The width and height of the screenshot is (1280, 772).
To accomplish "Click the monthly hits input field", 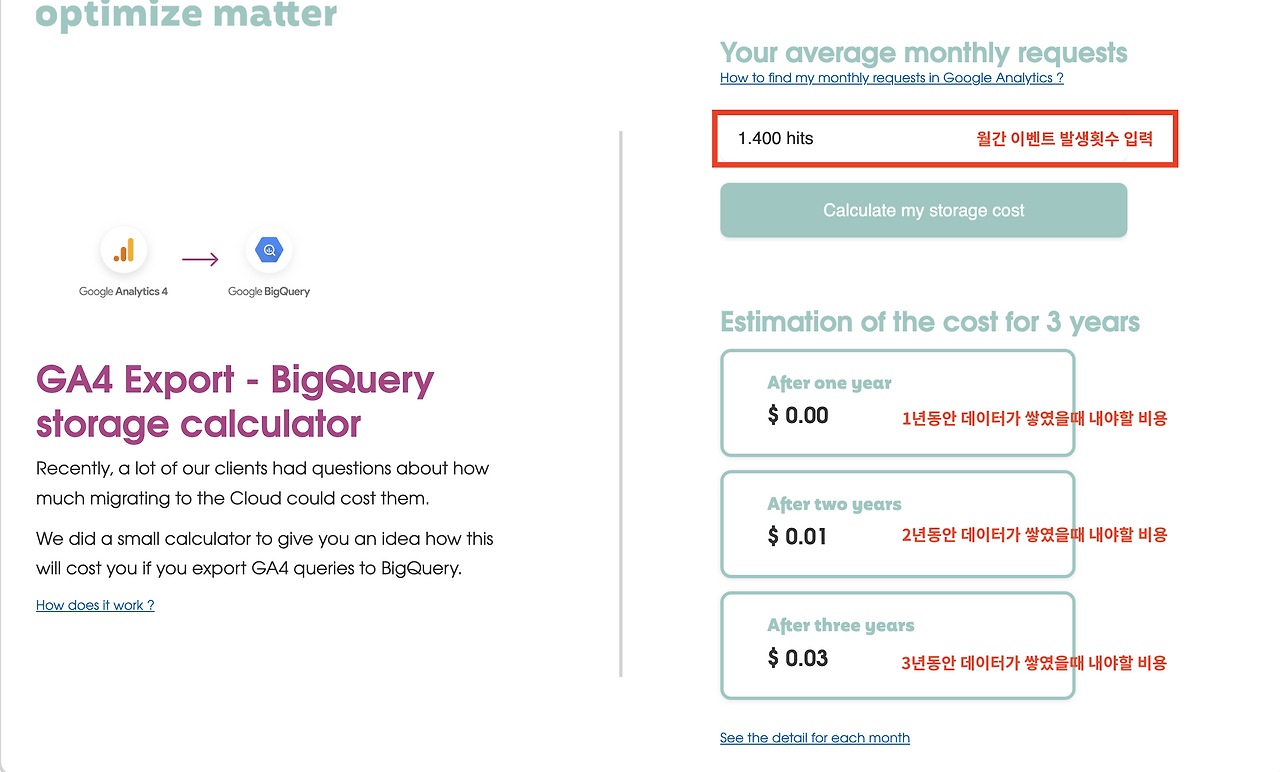I will [945, 139].
